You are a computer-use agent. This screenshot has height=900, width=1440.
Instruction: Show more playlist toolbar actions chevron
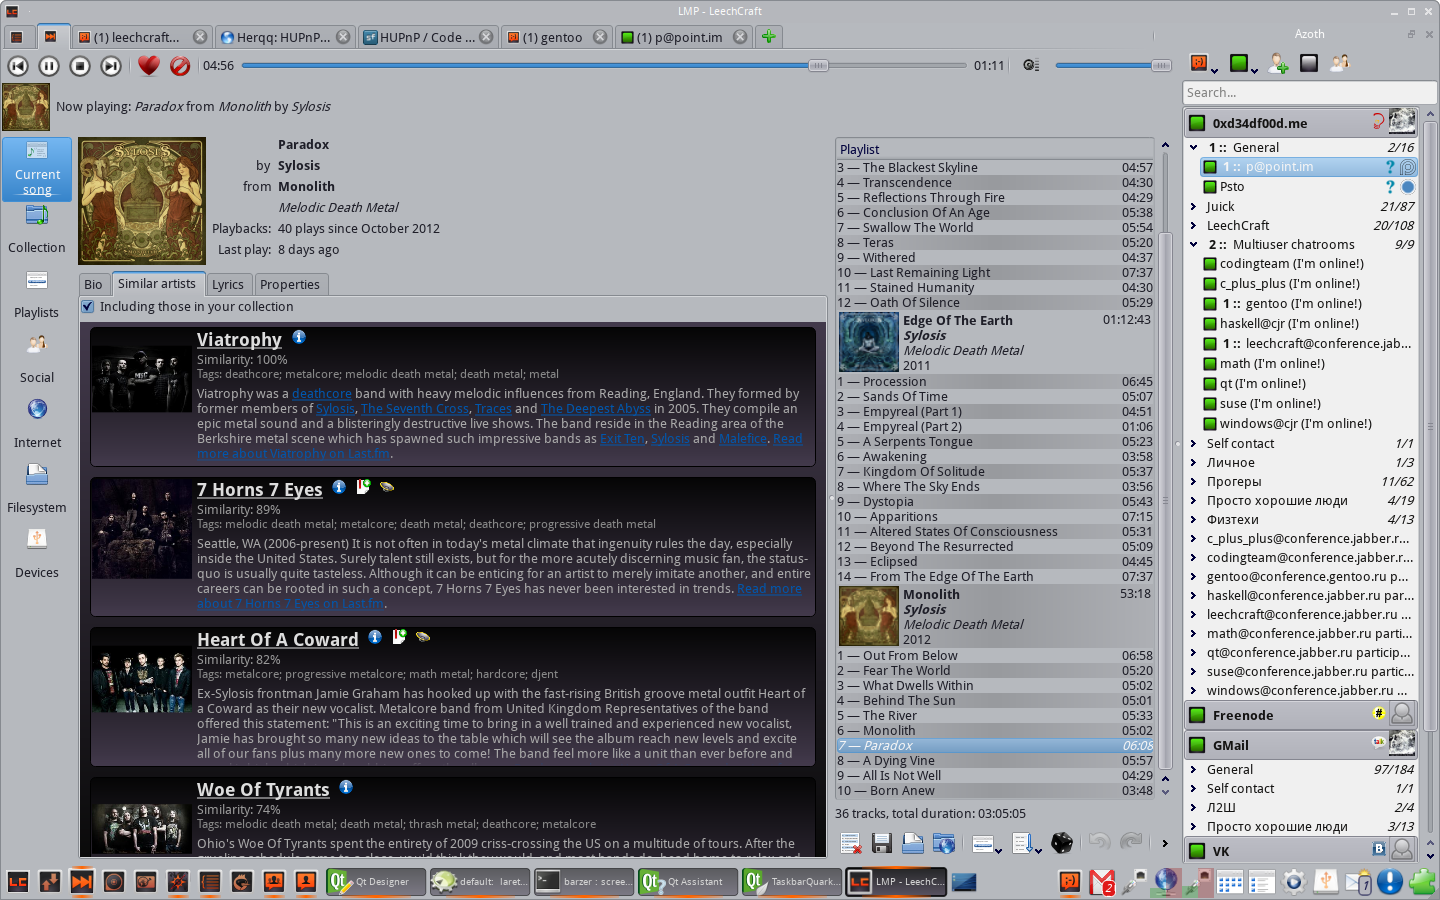click(1164, 843)
